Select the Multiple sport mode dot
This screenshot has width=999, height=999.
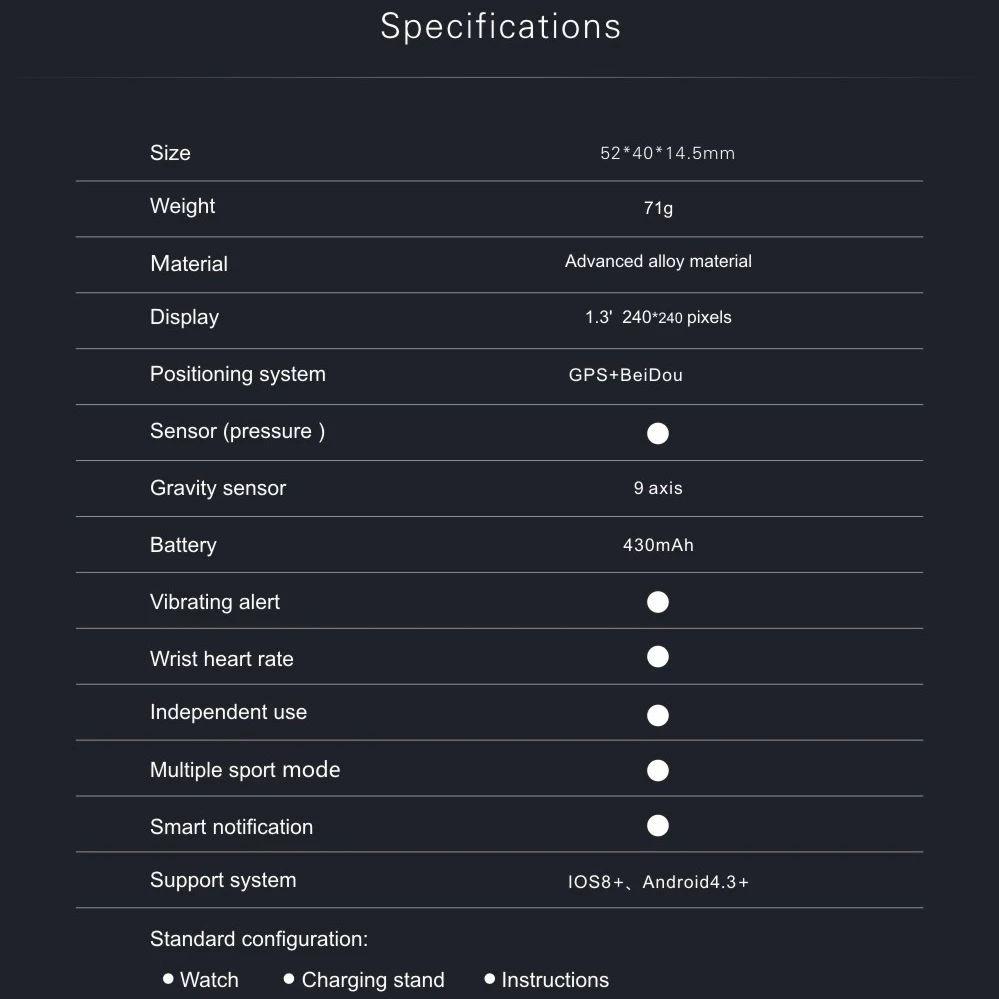(x=658, y=770)
